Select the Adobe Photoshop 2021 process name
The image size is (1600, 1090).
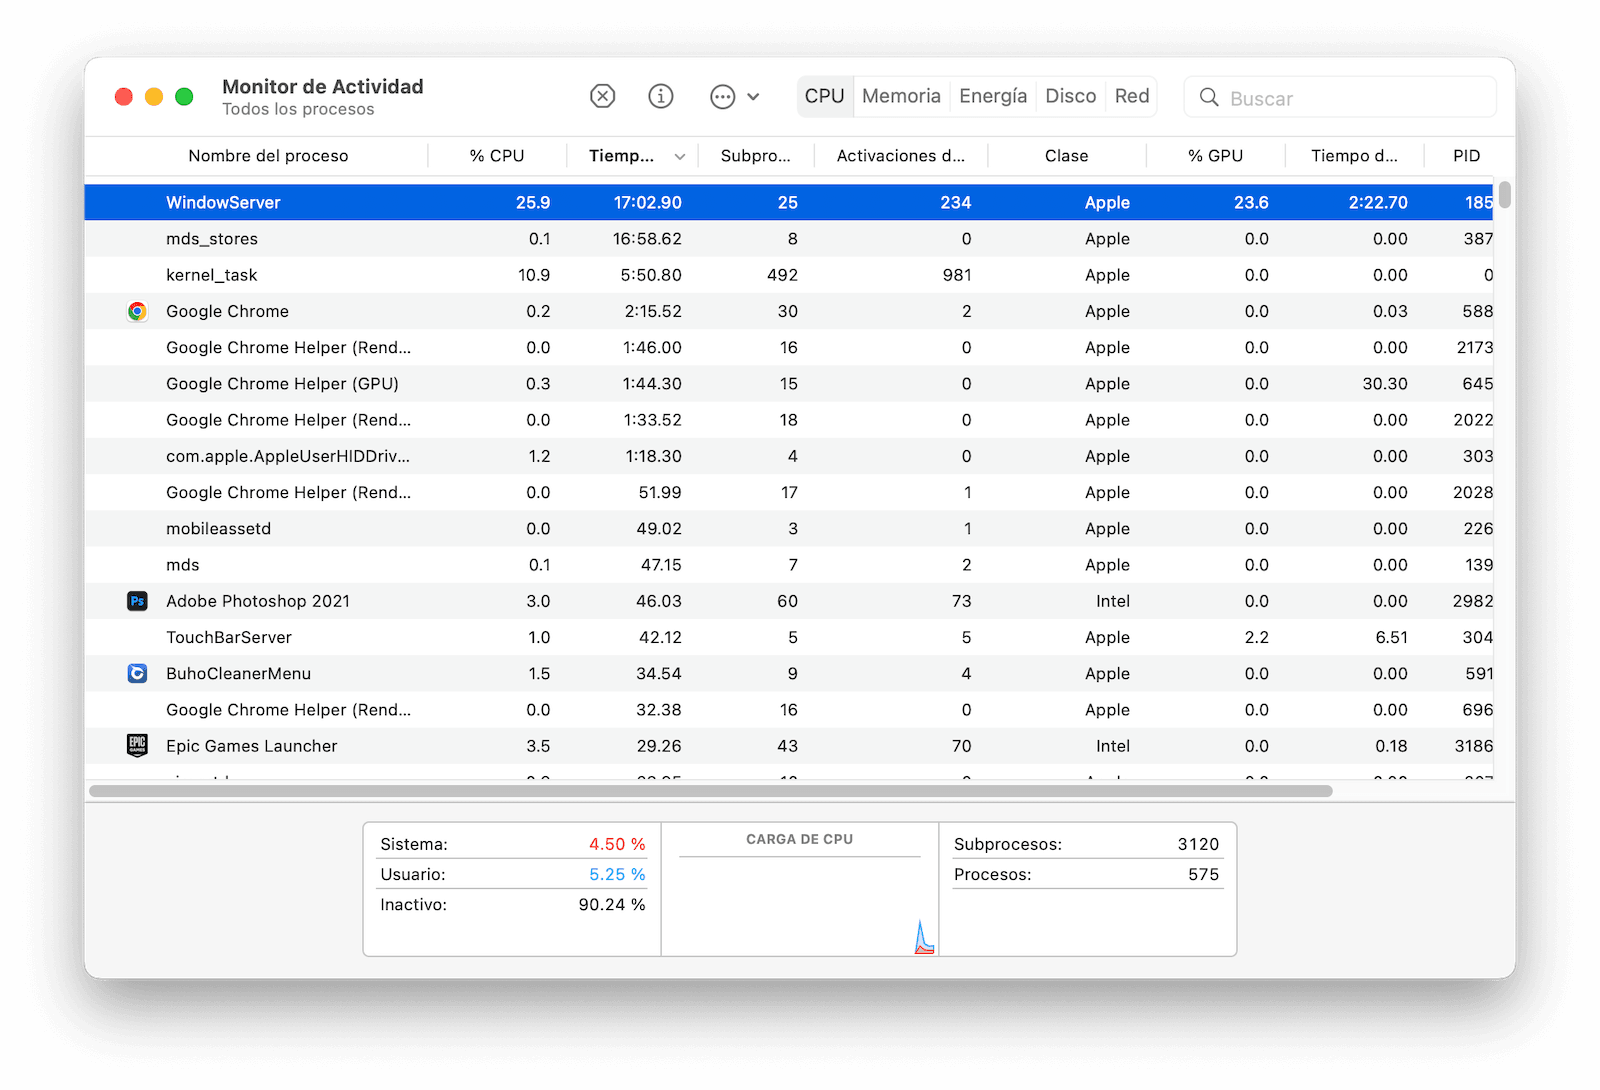258,601
